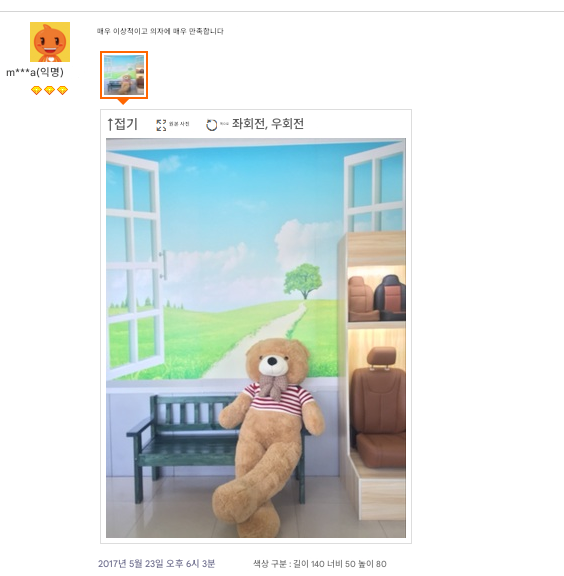Rotate the photo left with 좌회전
The height and width of the screenshot is (576, 564).
248,124
